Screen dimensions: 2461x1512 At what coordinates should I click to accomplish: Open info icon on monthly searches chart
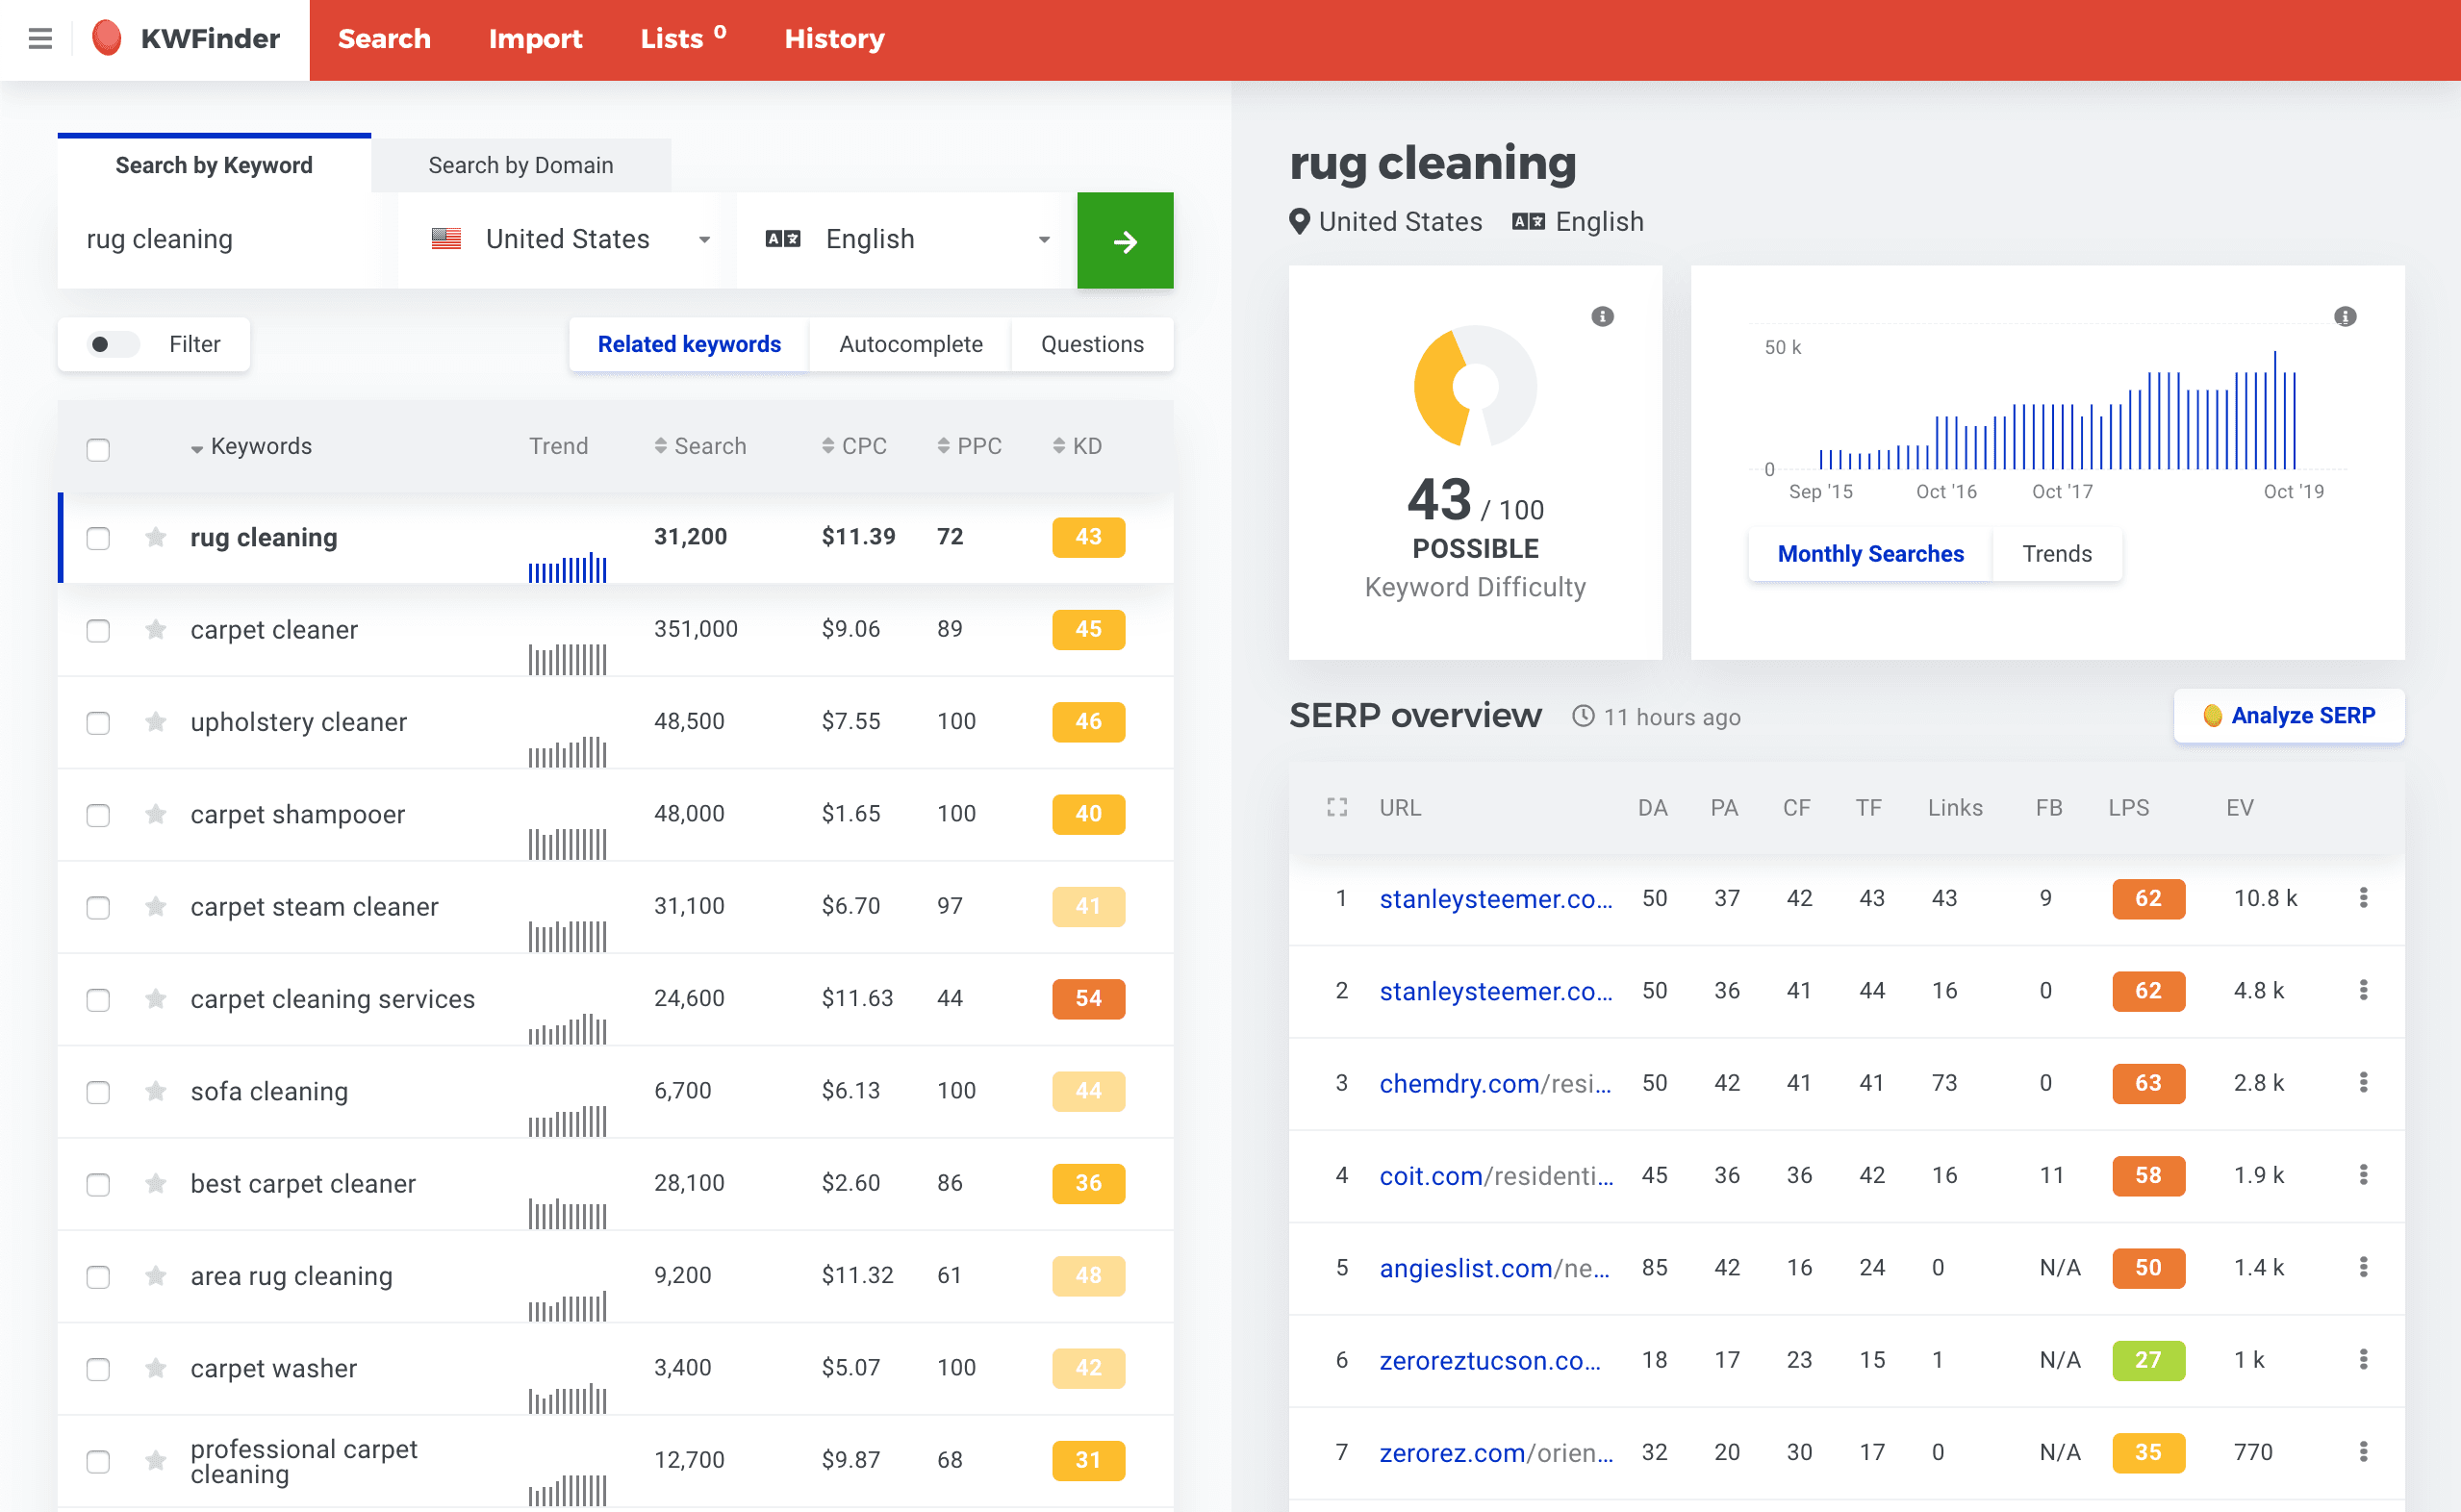click(2344, 317)
